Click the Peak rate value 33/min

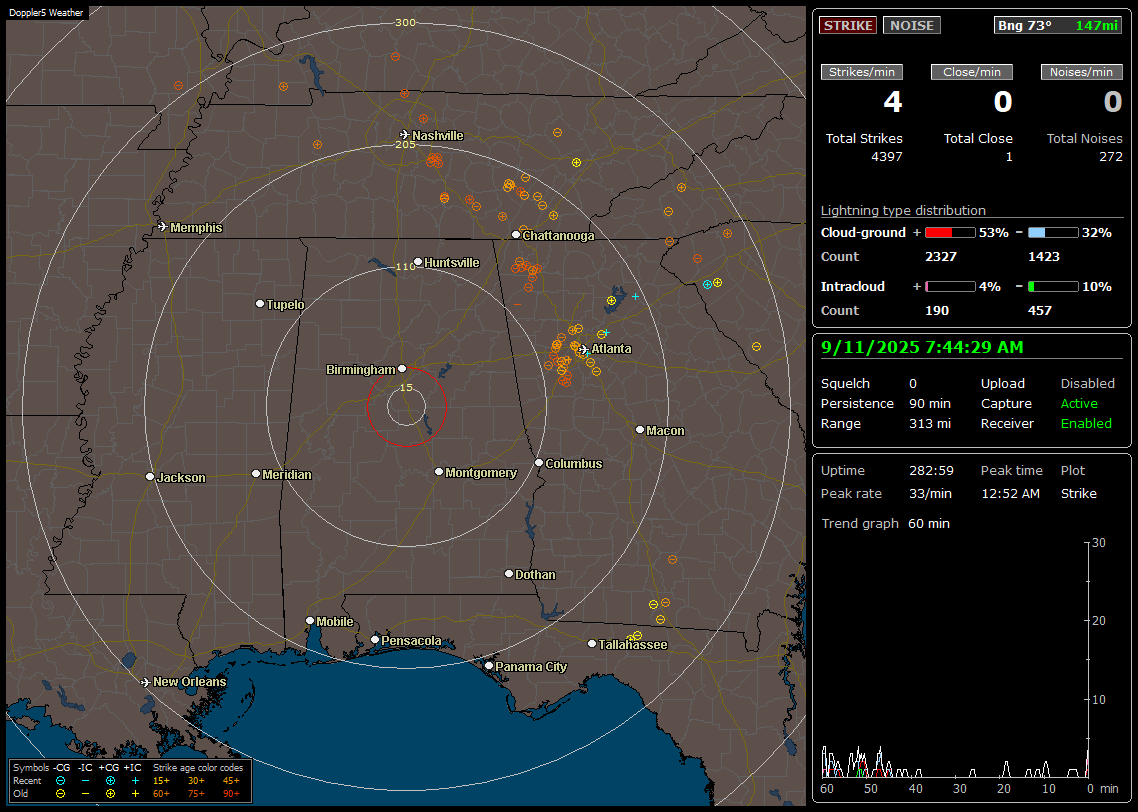pyautogui.click(x=931, y=493)
